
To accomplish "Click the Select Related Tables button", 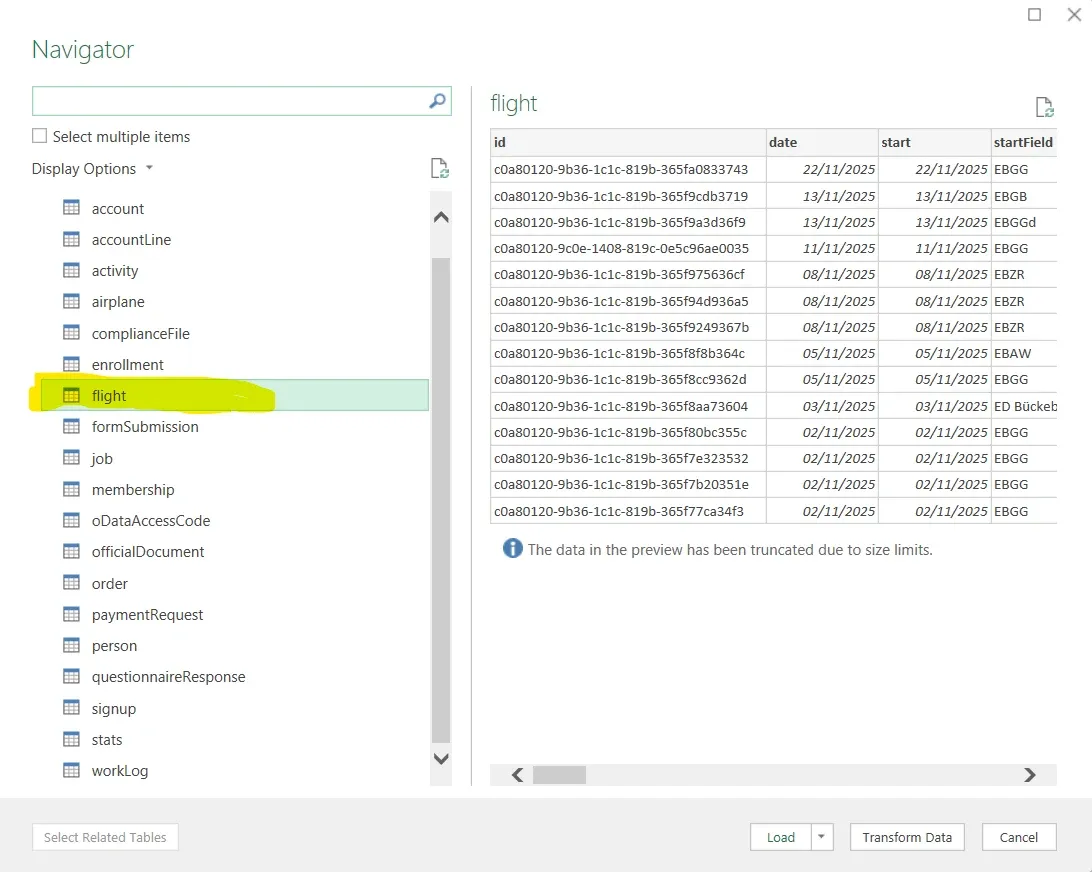I will click(105, 836).
